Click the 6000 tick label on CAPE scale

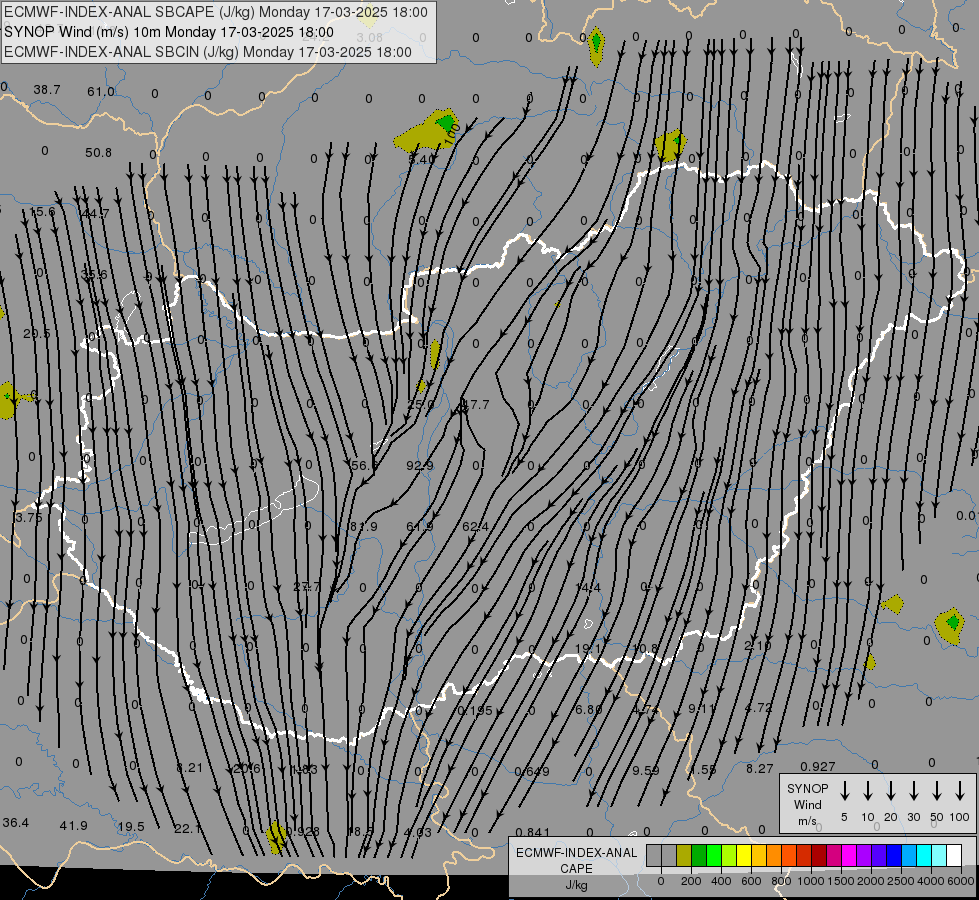[960, 881]
